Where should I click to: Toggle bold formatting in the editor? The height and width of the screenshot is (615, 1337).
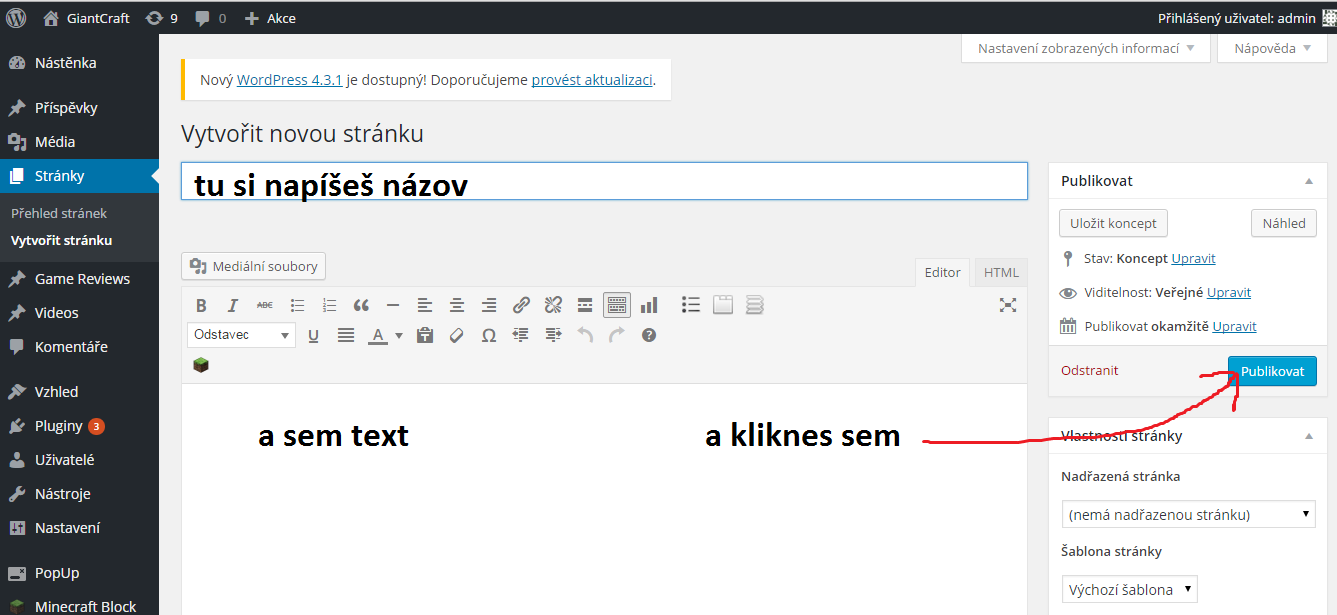tap(201, 305)
